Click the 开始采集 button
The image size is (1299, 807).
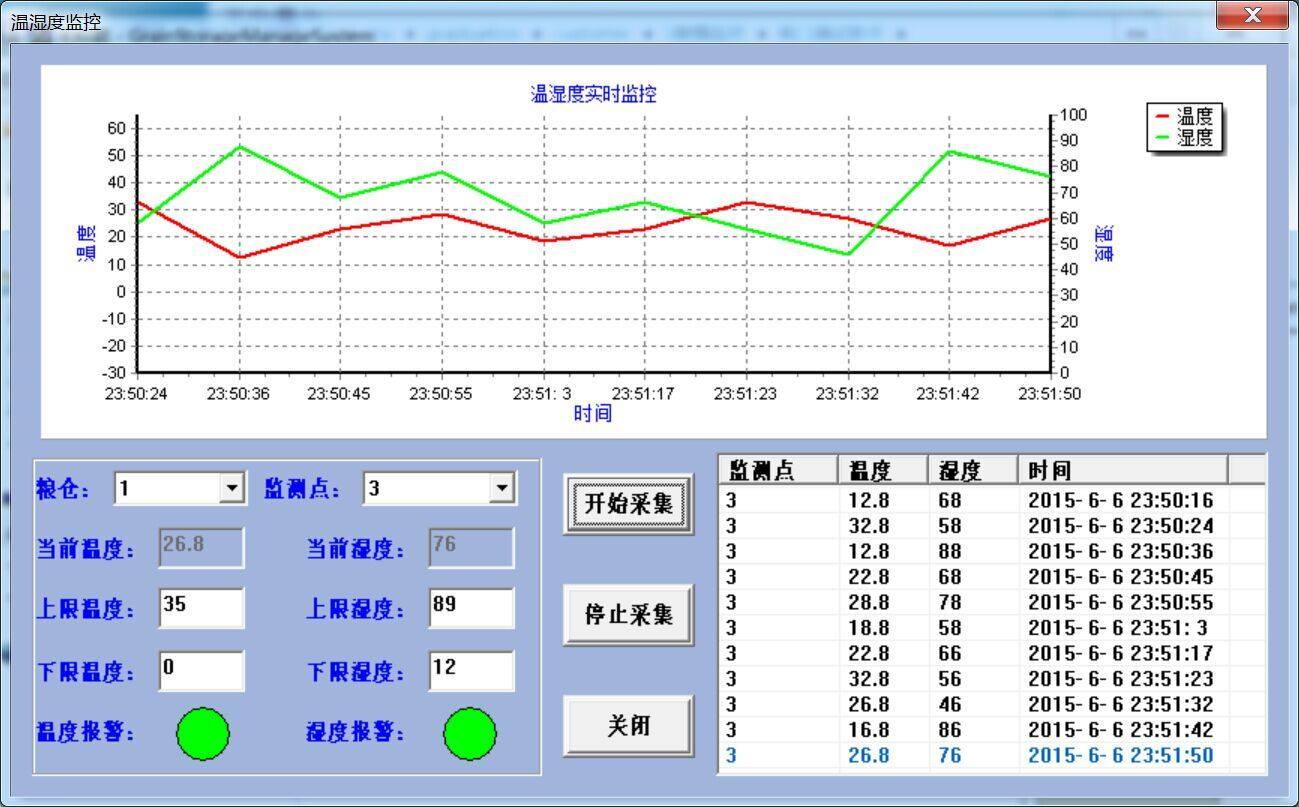tap(628, 504)
